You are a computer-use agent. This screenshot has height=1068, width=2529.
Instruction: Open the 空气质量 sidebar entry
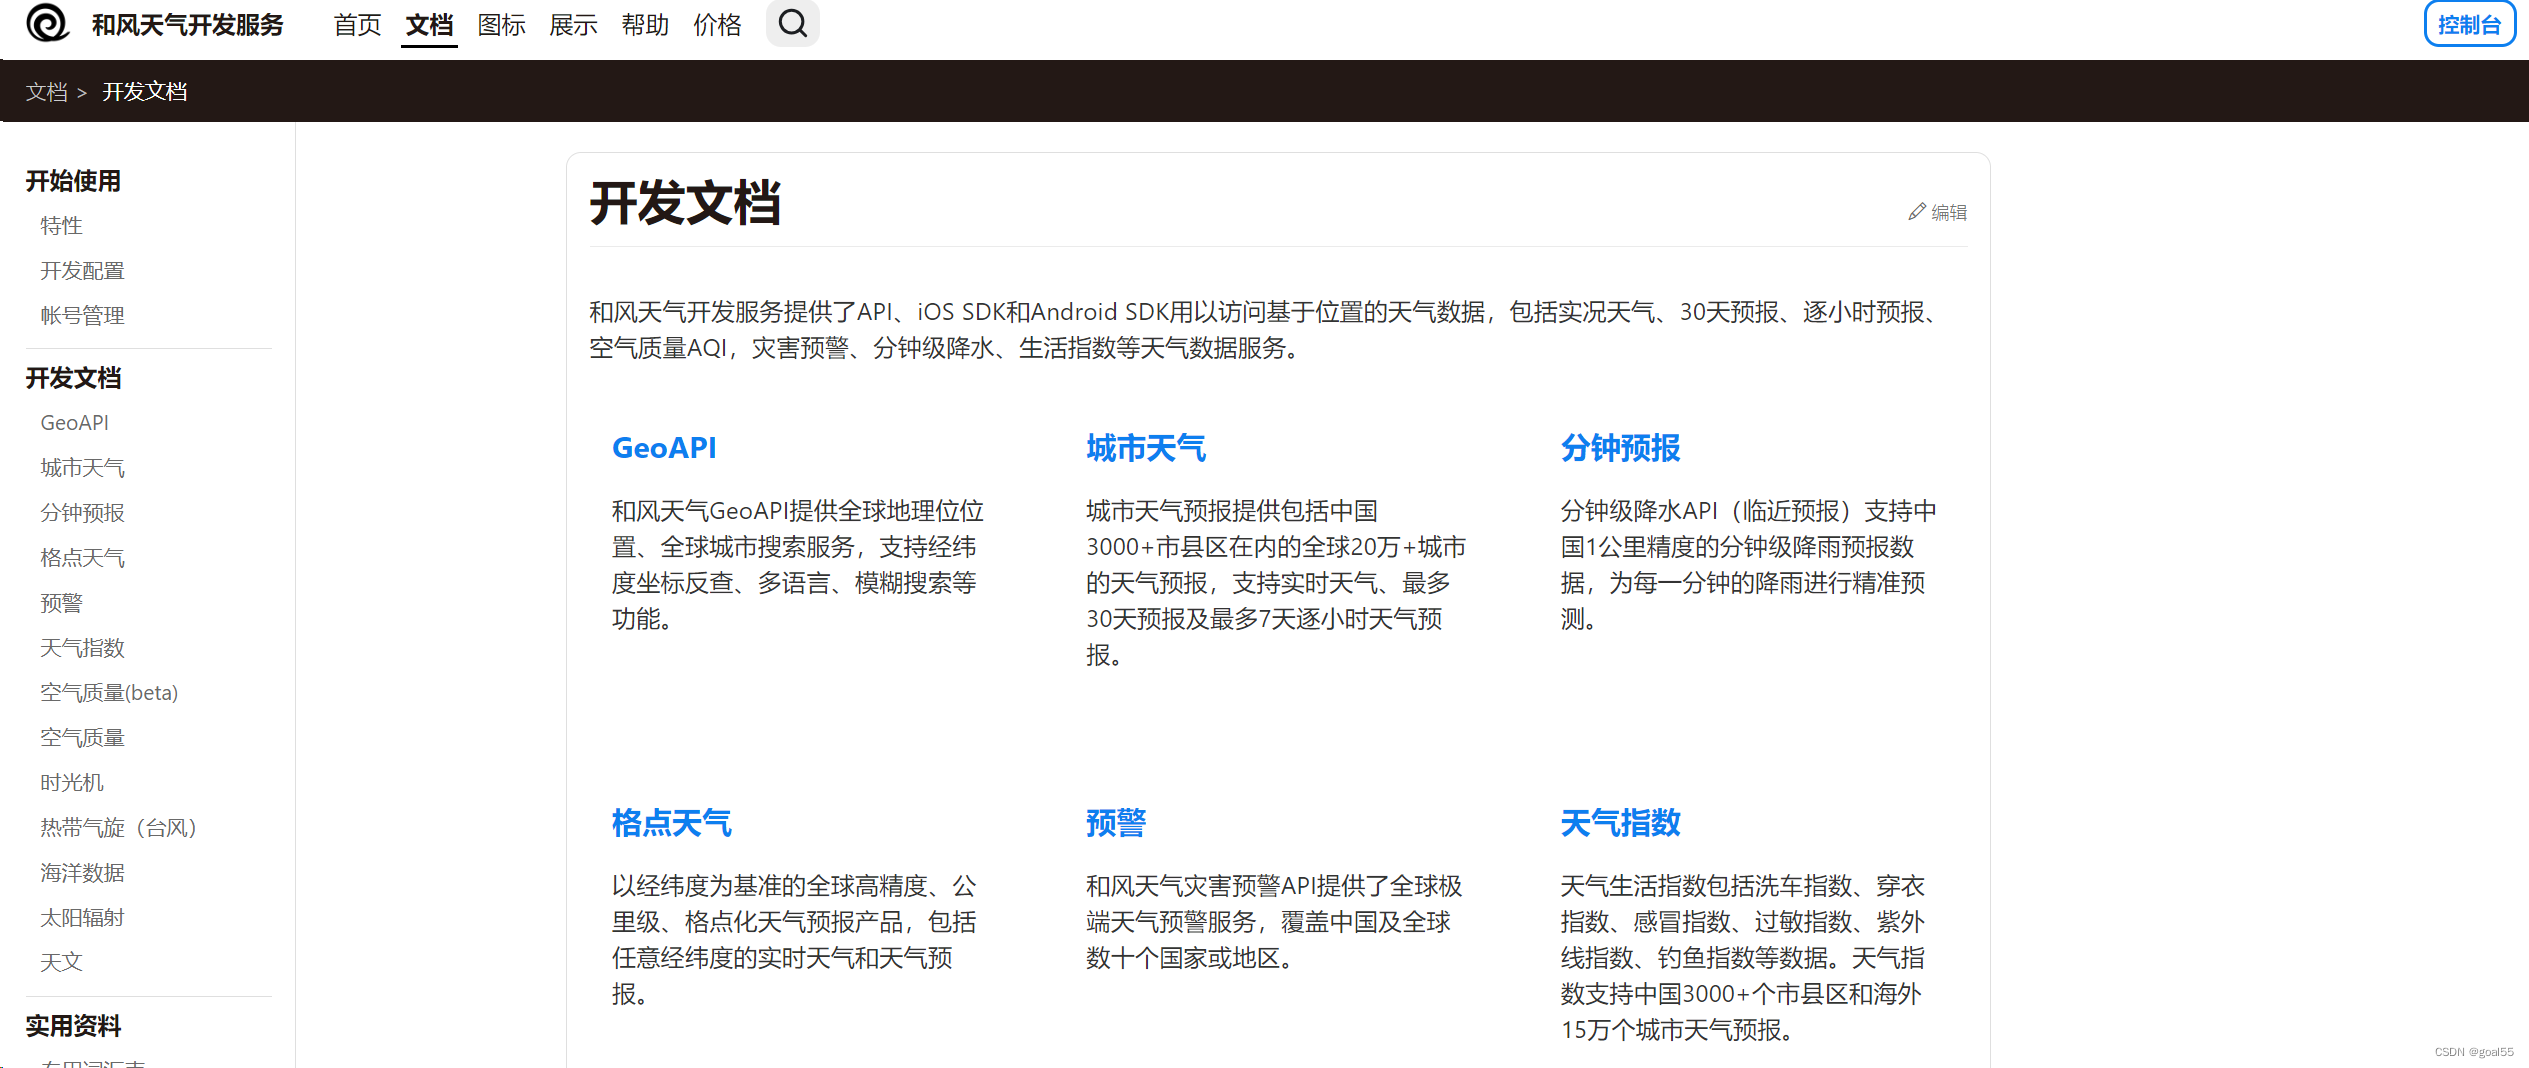pyautogui.click(x=82, y=738)
